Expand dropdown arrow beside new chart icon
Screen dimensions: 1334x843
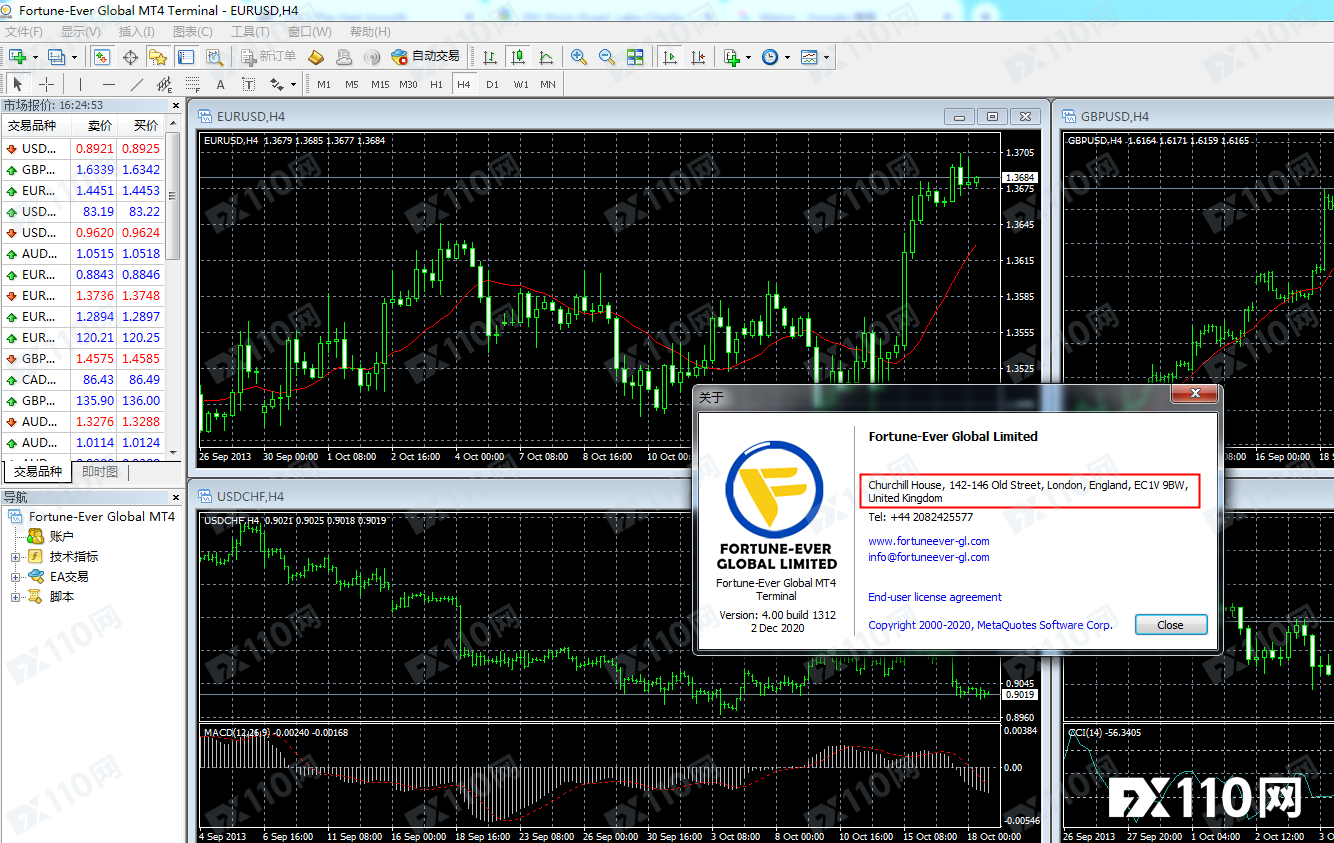35,57
